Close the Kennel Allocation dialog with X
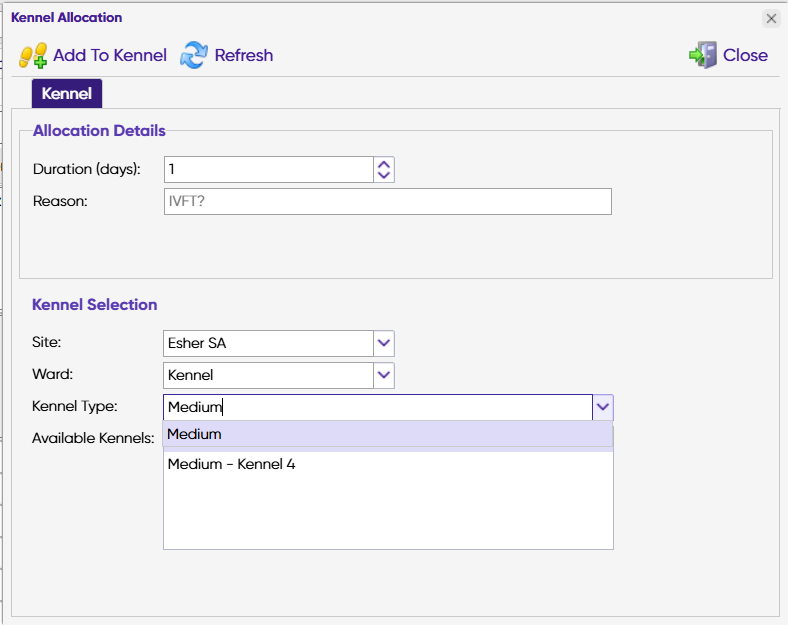 pos(771,19)
